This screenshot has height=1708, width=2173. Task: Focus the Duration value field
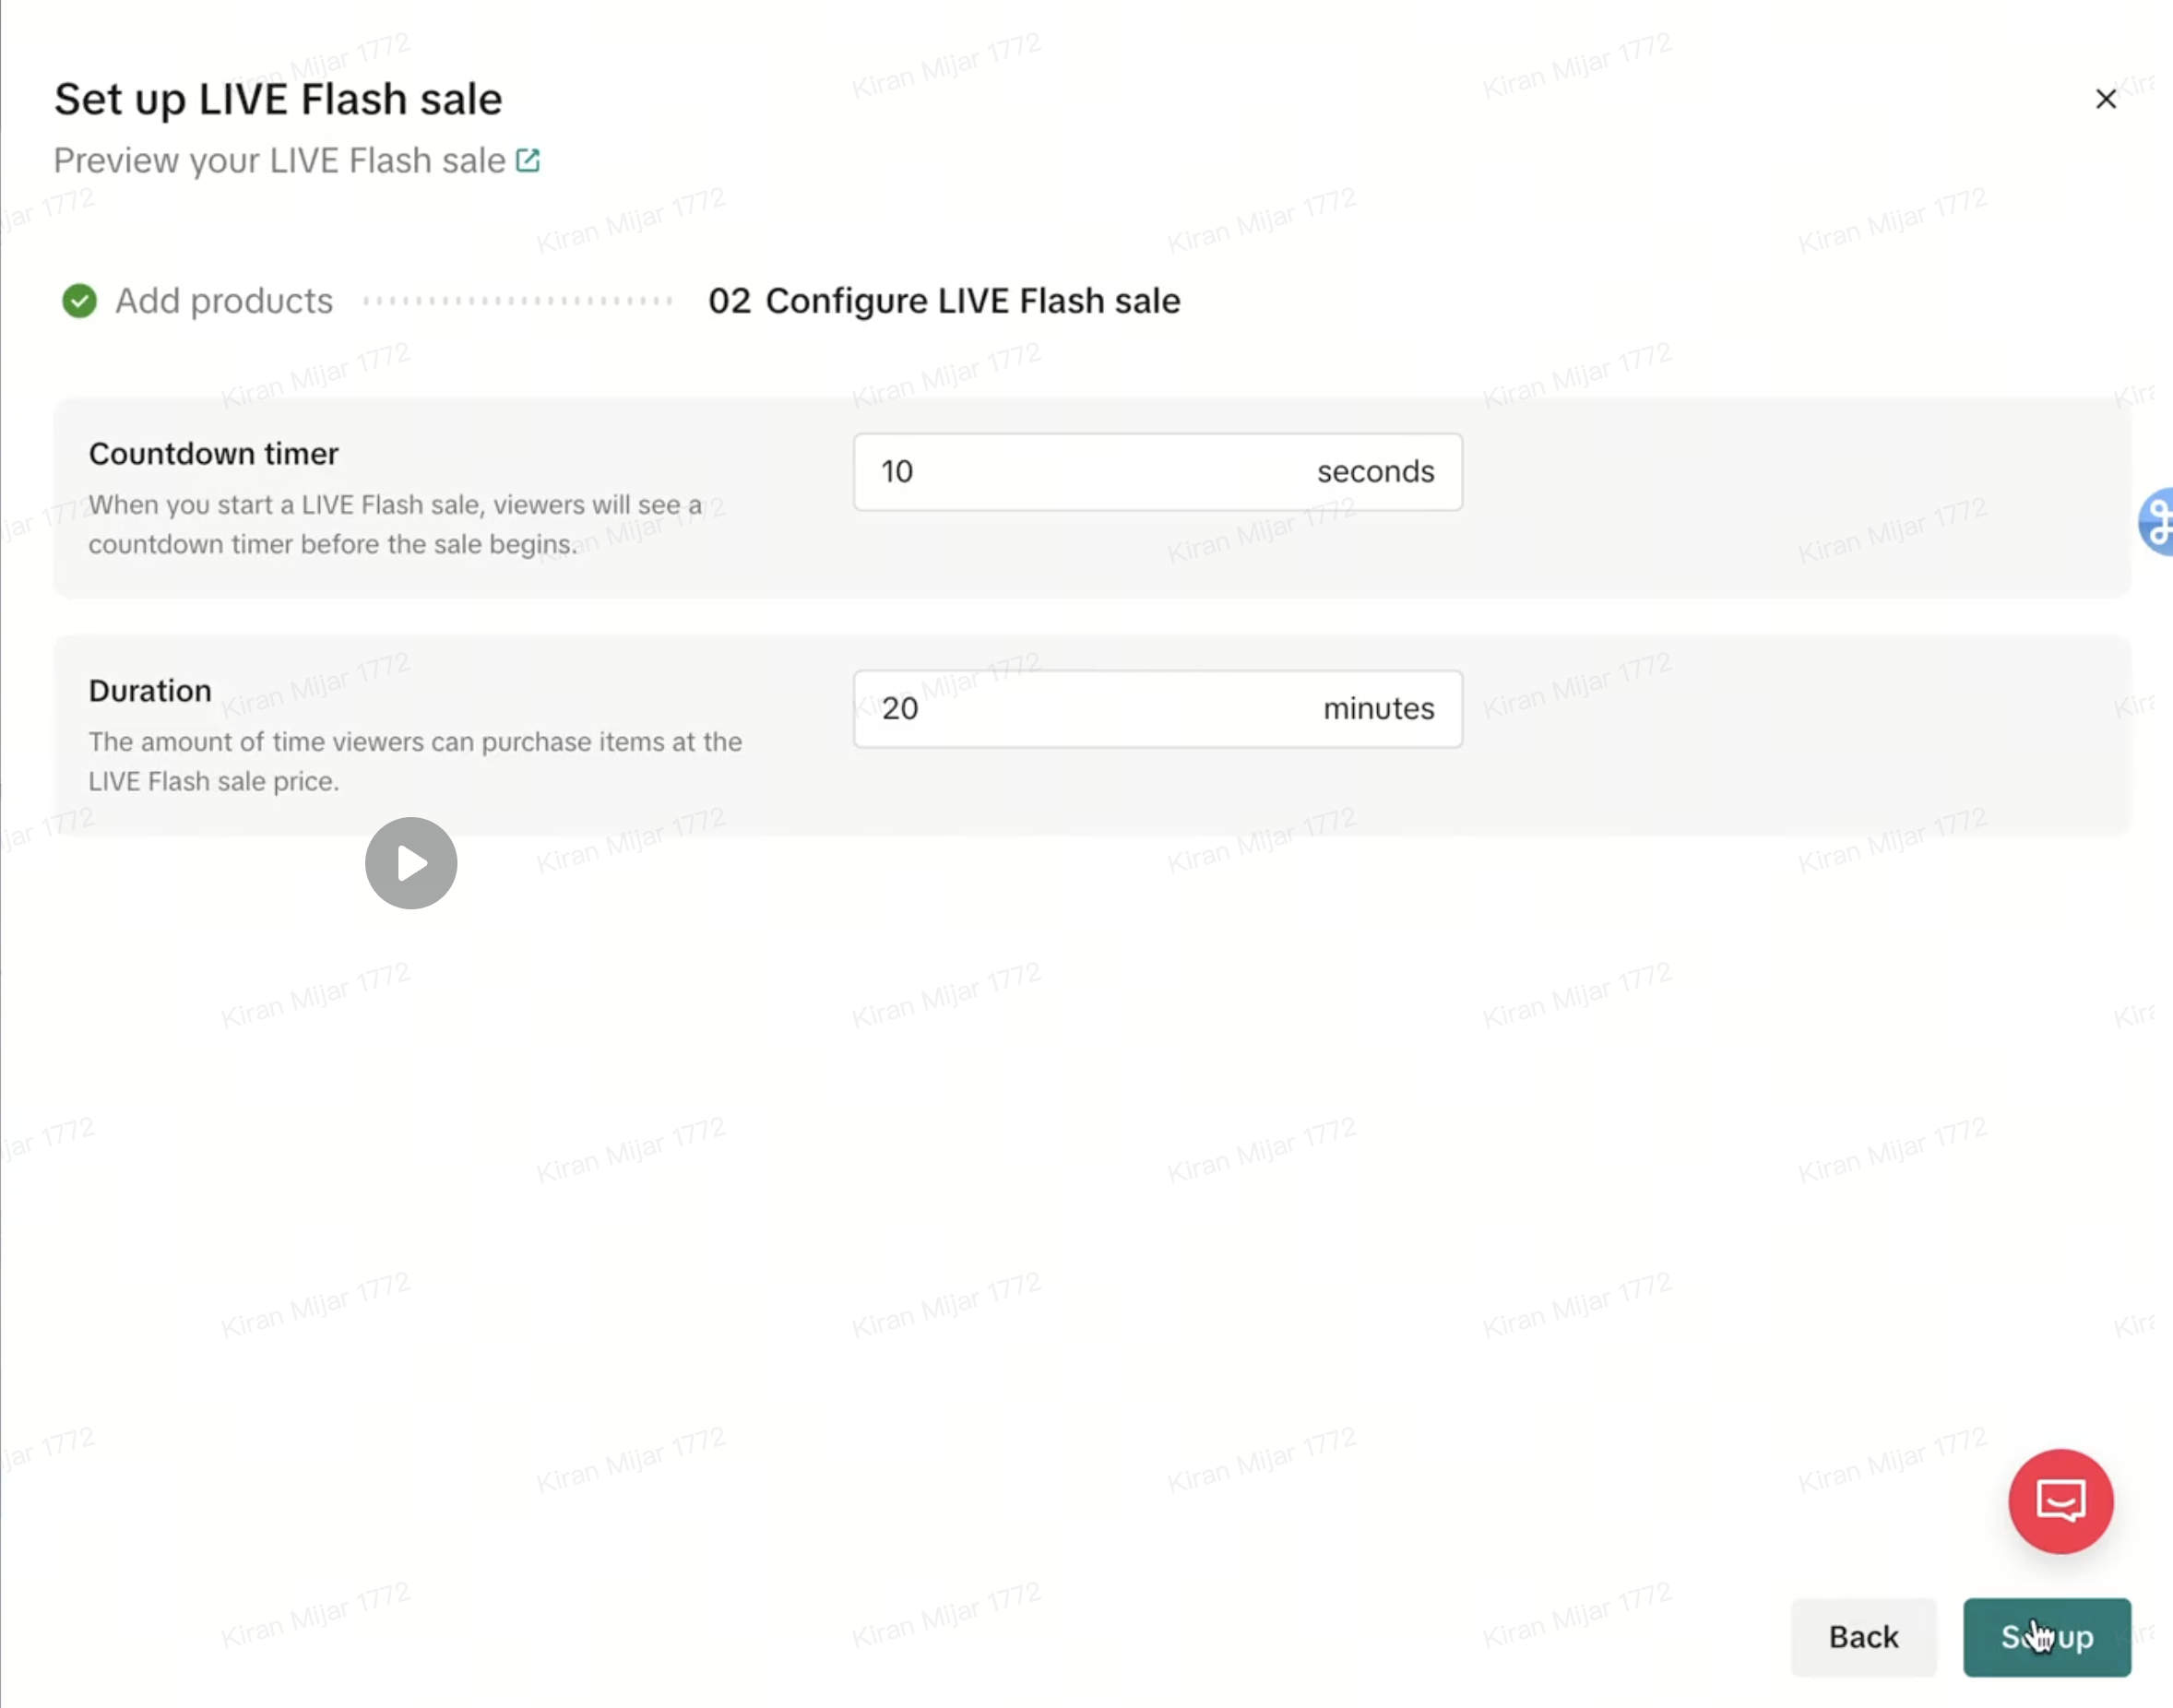(x=1080, y=709)
